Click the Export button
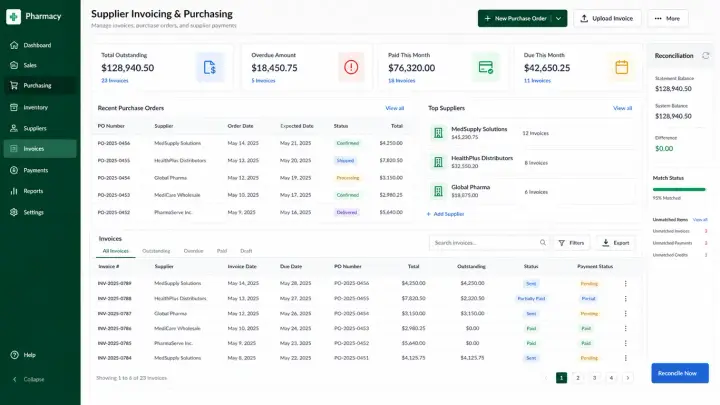Viewport: 720px width, 405px height. pyautogui.click(x=616, y=242)
